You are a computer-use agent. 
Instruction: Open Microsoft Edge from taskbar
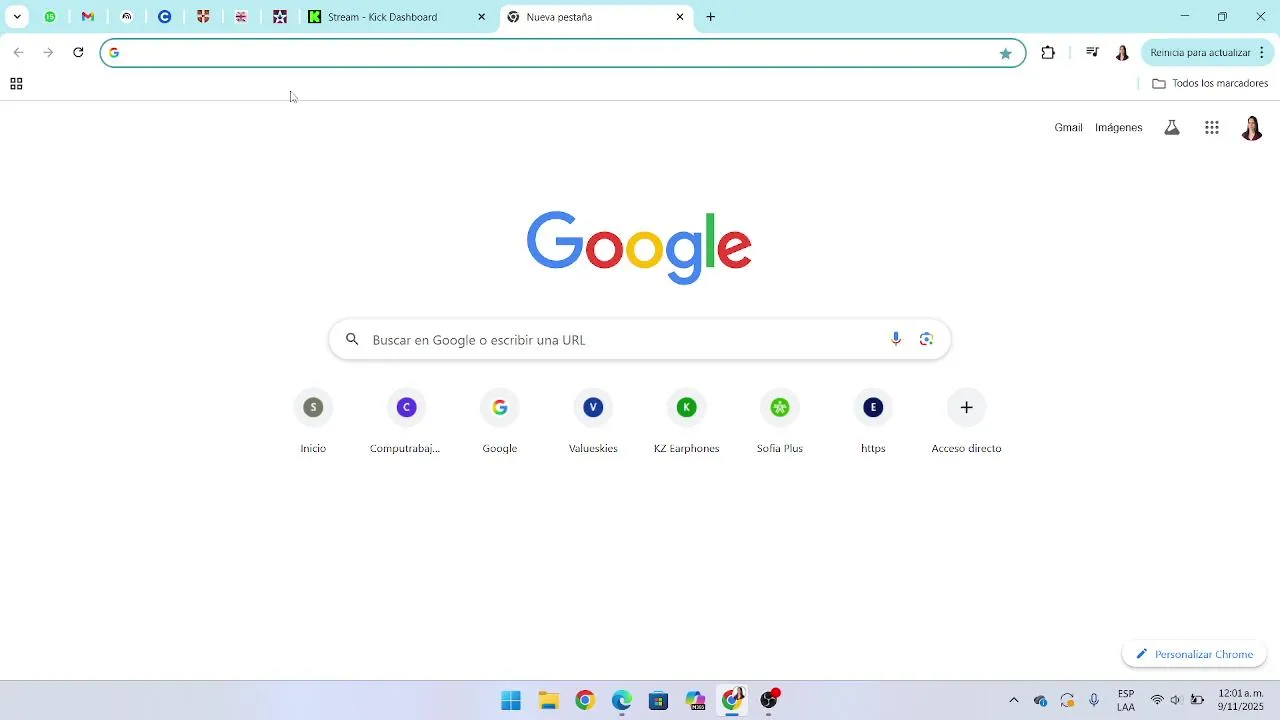[622, 700]
